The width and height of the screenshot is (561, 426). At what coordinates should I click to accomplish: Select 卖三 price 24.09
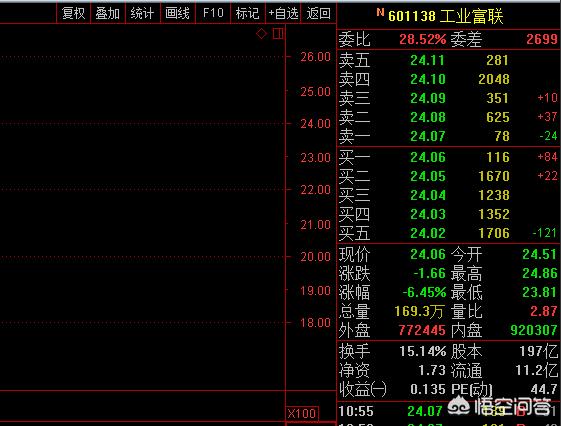[x=428, y=98]
